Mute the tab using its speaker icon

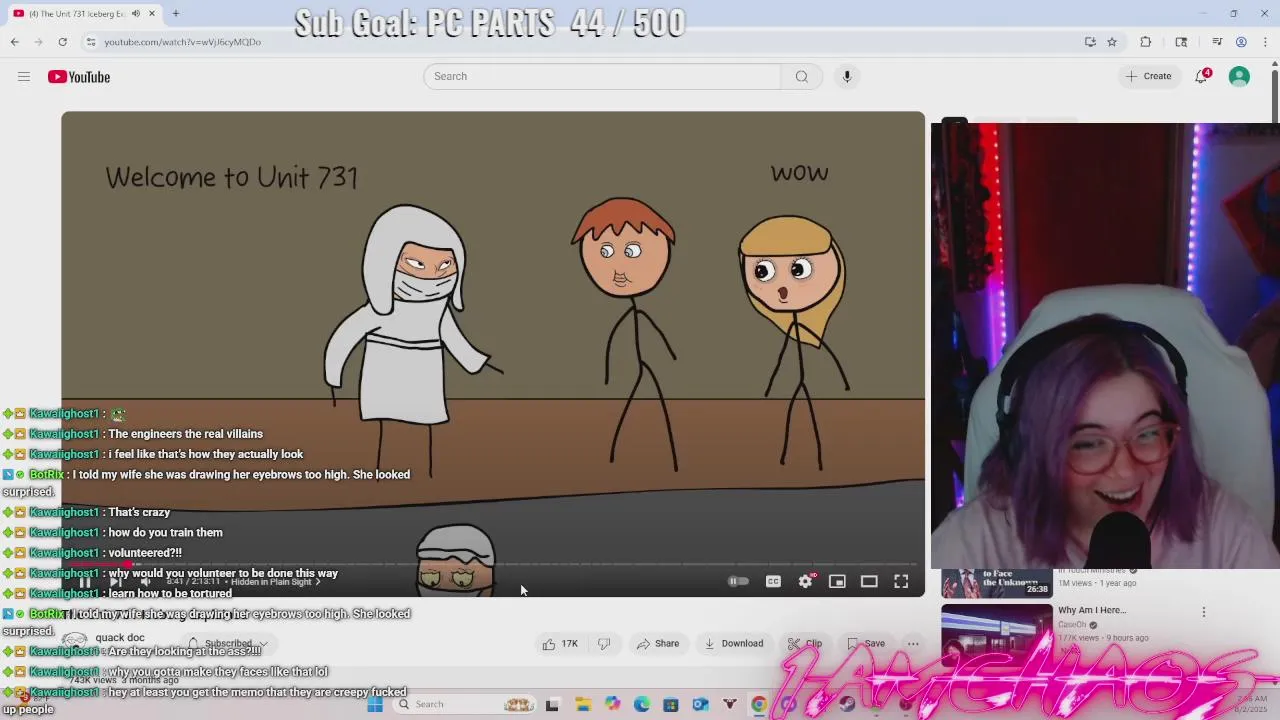[x=135, y=14]
